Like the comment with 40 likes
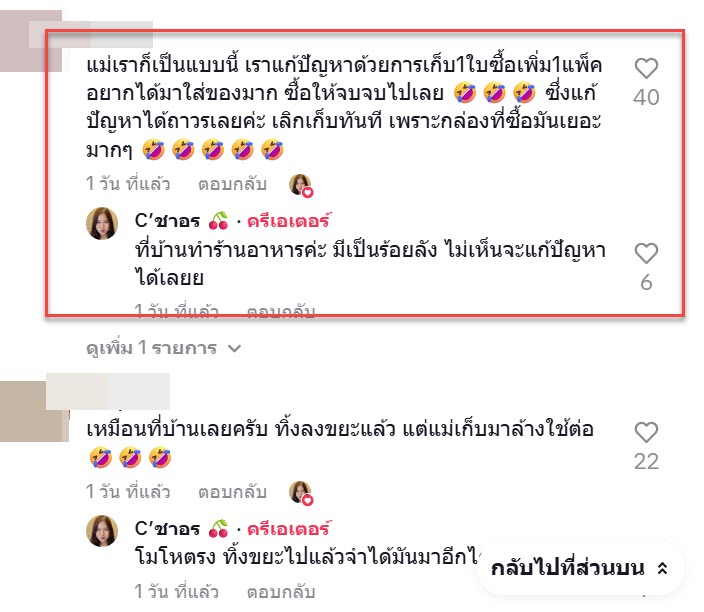Viewport: 704px width, 612px height. point(646,69)
